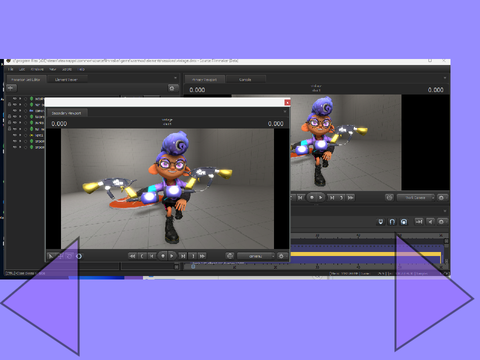Viewport: 480px width, 360px height.
Task: Open secondary viewport camera dropdown
Action: click(256, 256)
